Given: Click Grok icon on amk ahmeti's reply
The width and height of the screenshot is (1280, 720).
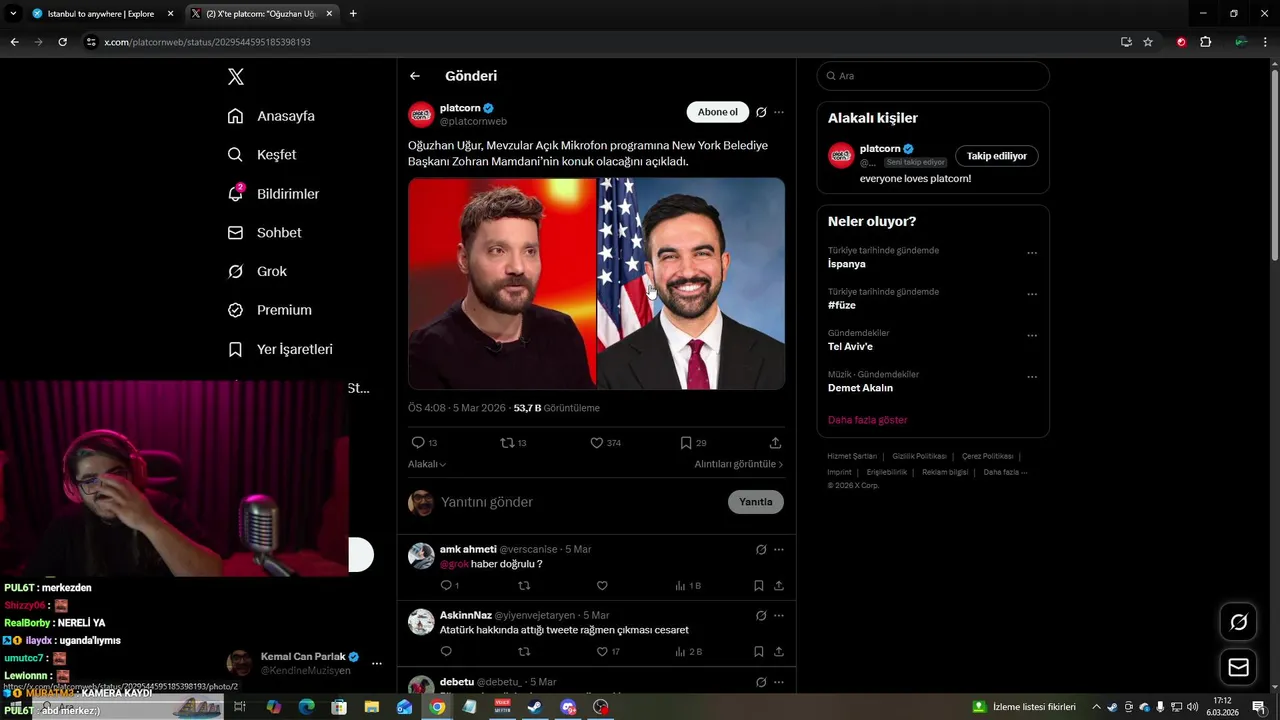Looking at the screenshot, I should tap(761, 549).
